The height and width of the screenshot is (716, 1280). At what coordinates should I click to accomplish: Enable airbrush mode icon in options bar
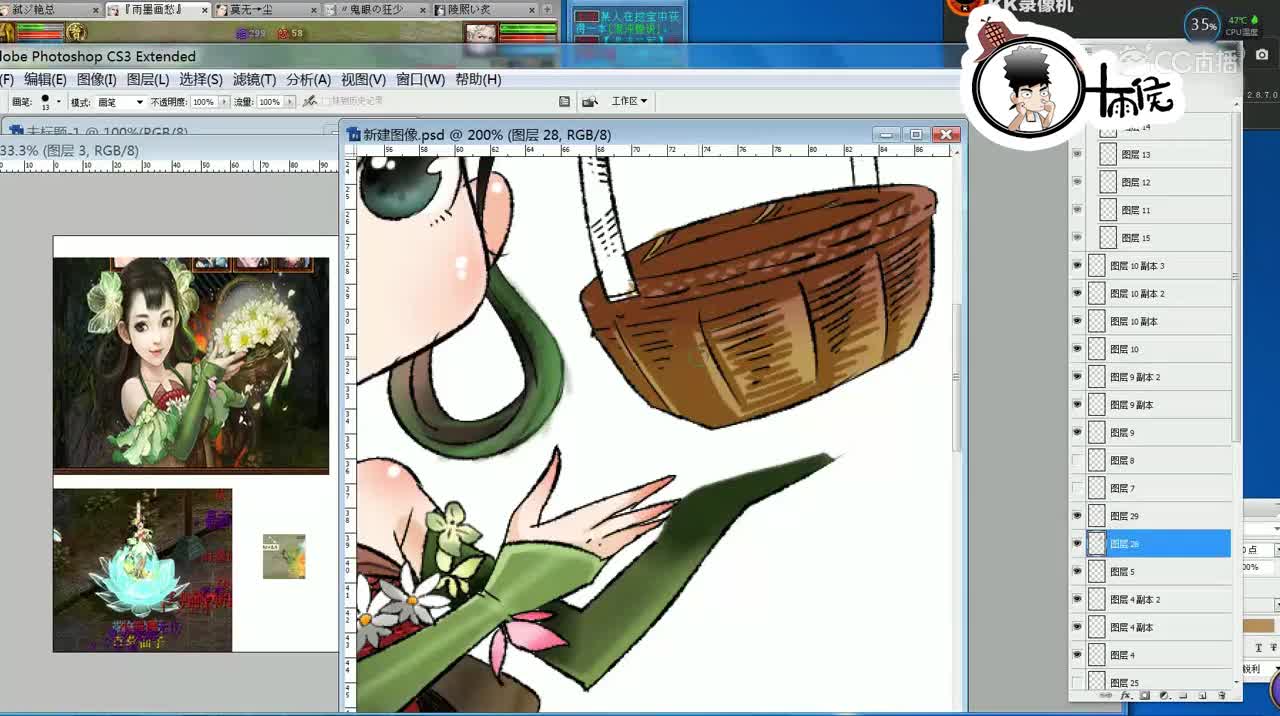pos(310,102)
